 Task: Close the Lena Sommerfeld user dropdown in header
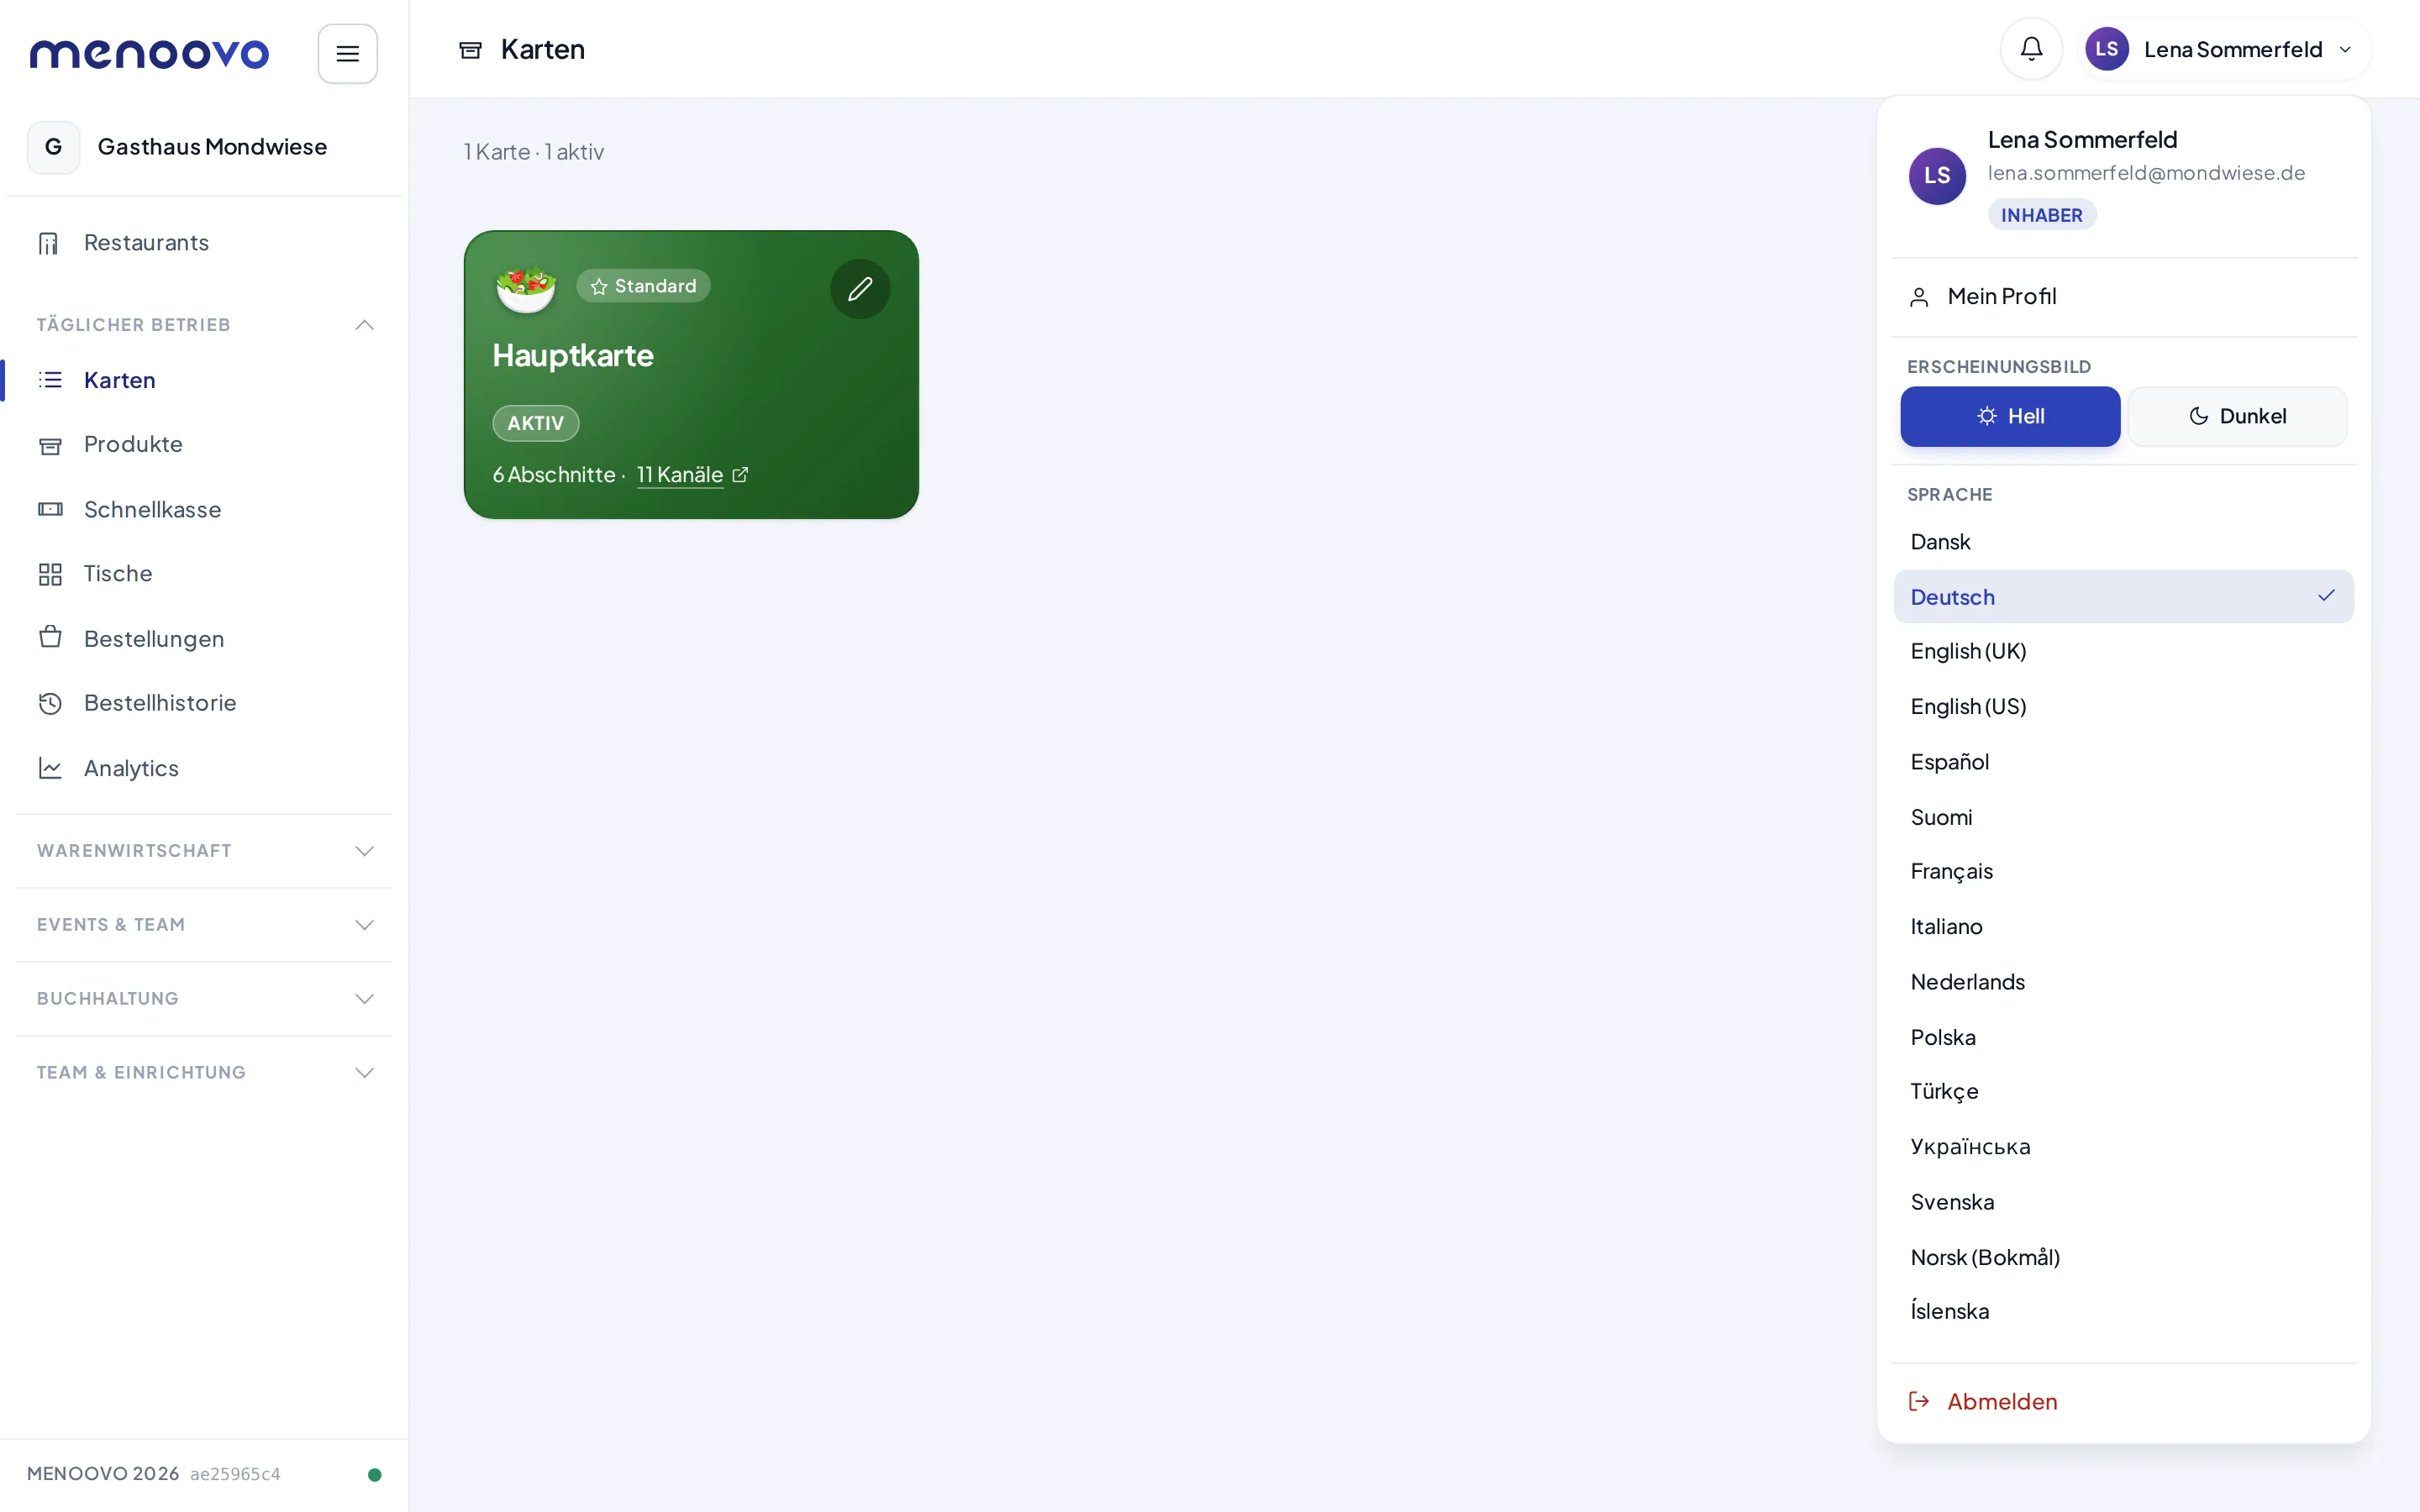2224,49
